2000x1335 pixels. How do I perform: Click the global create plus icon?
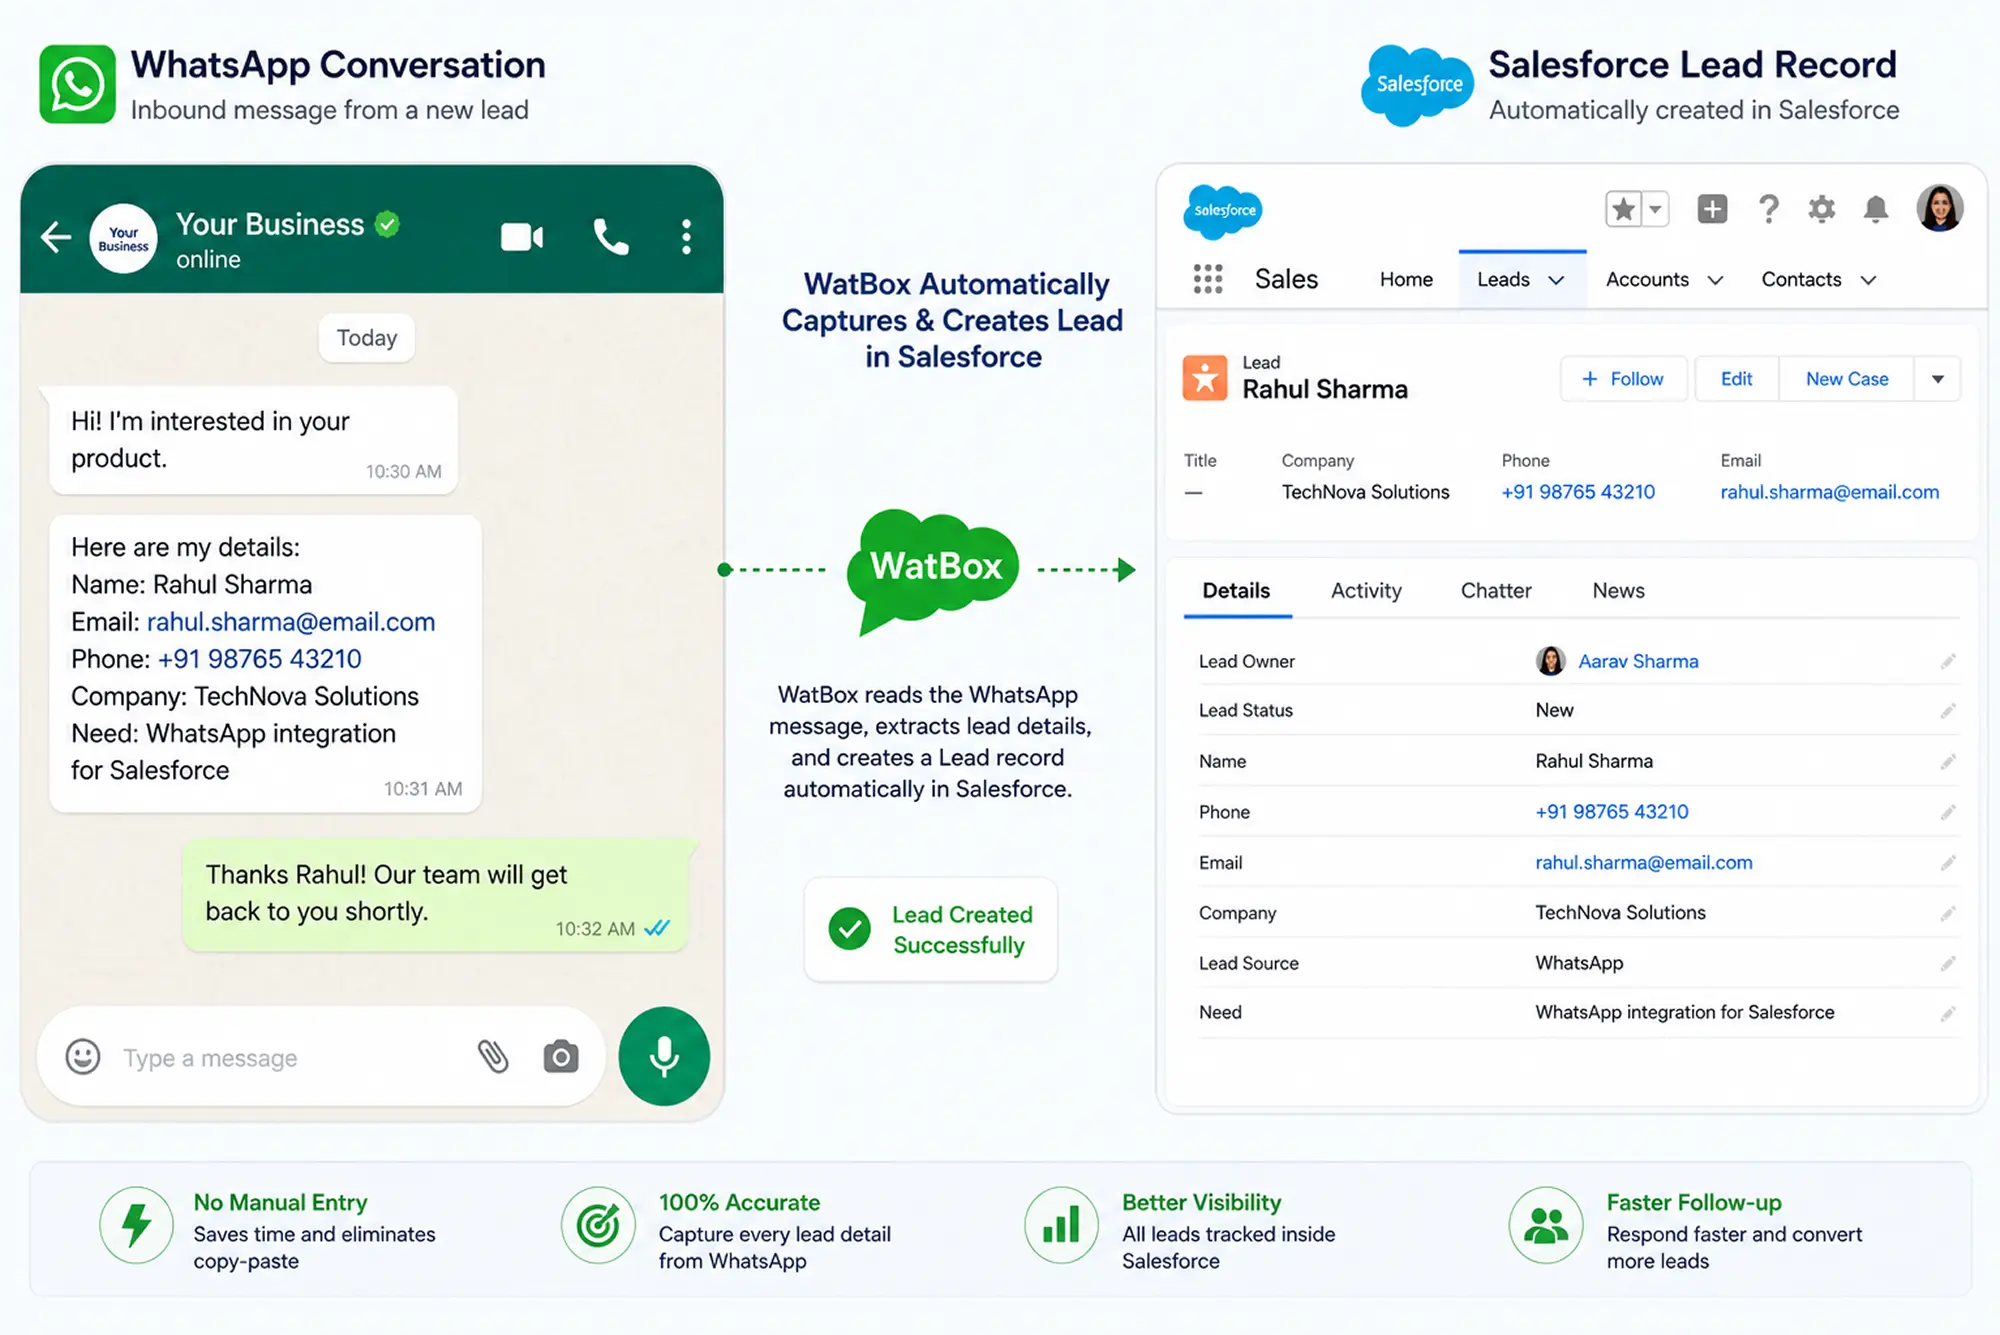click(1712, 209)
